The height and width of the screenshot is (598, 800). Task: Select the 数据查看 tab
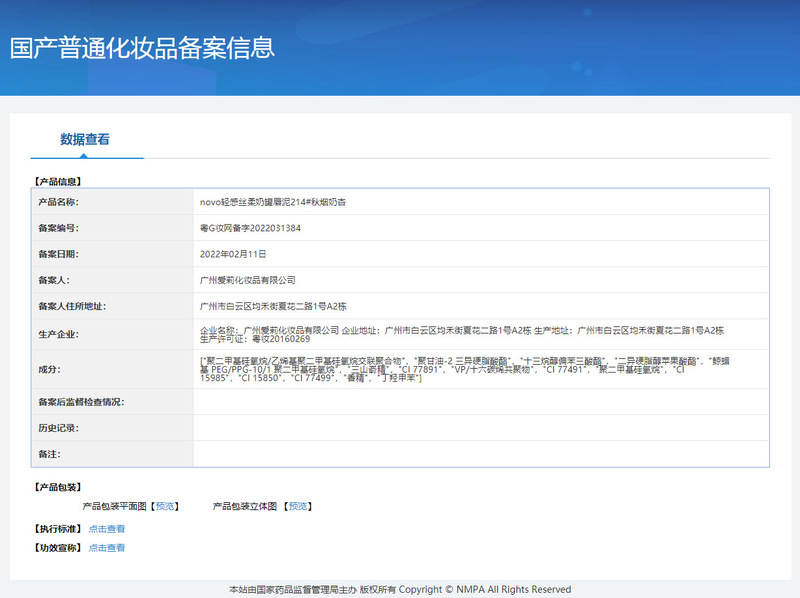point(85,139)
